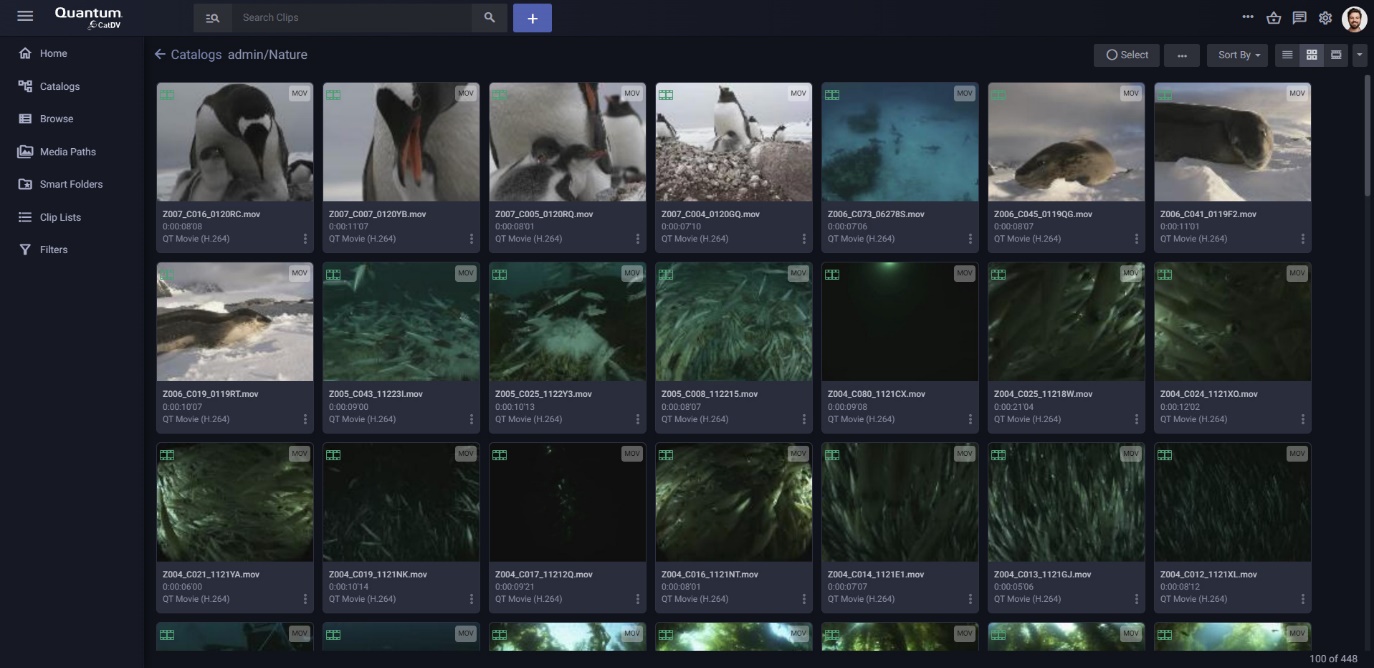Open the top bar more options ellipsis
1374x668 pixels.
pos(1248,17)
